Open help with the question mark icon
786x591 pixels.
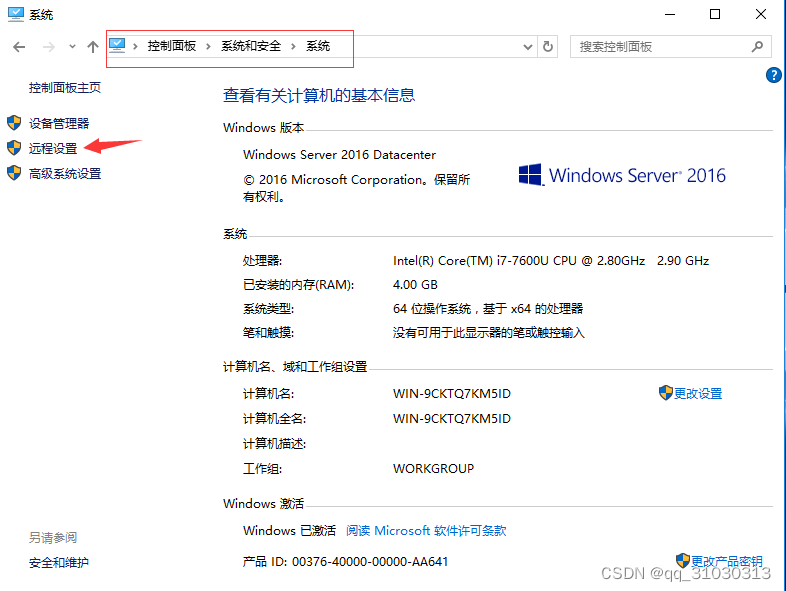(773, 75)
